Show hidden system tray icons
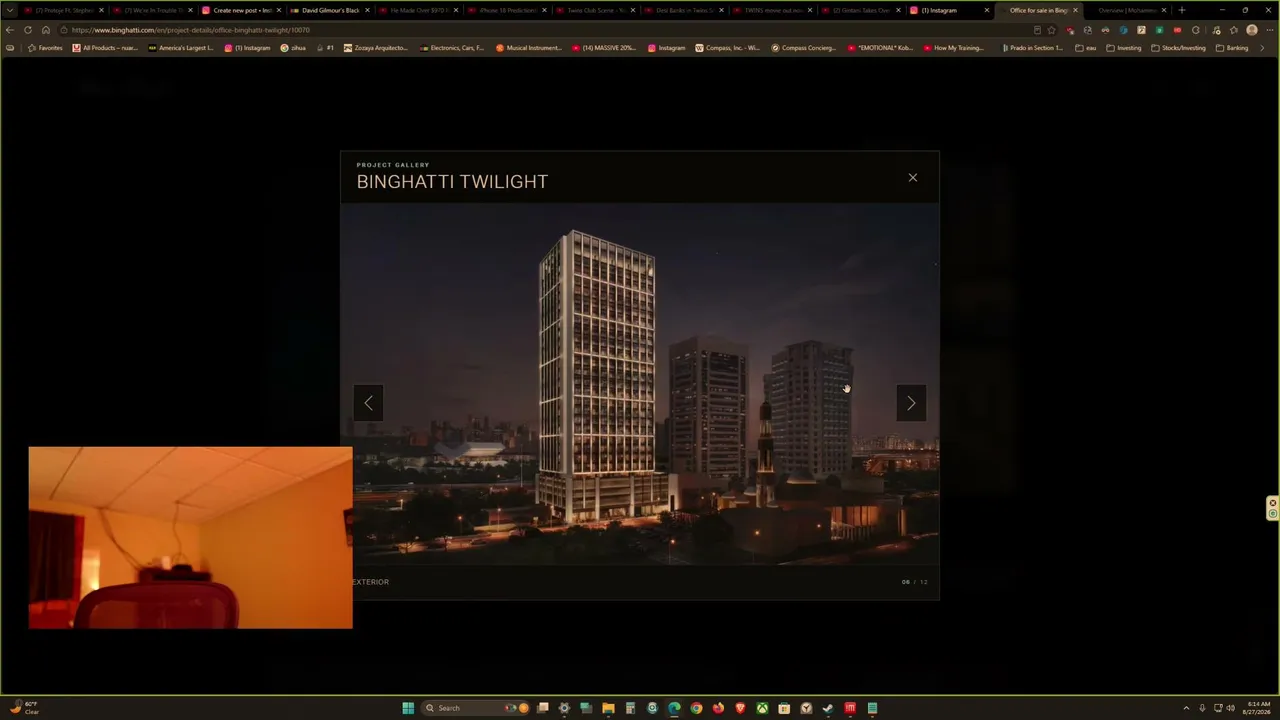This screenshot has width=1280, height=720. pos(1186,708)
